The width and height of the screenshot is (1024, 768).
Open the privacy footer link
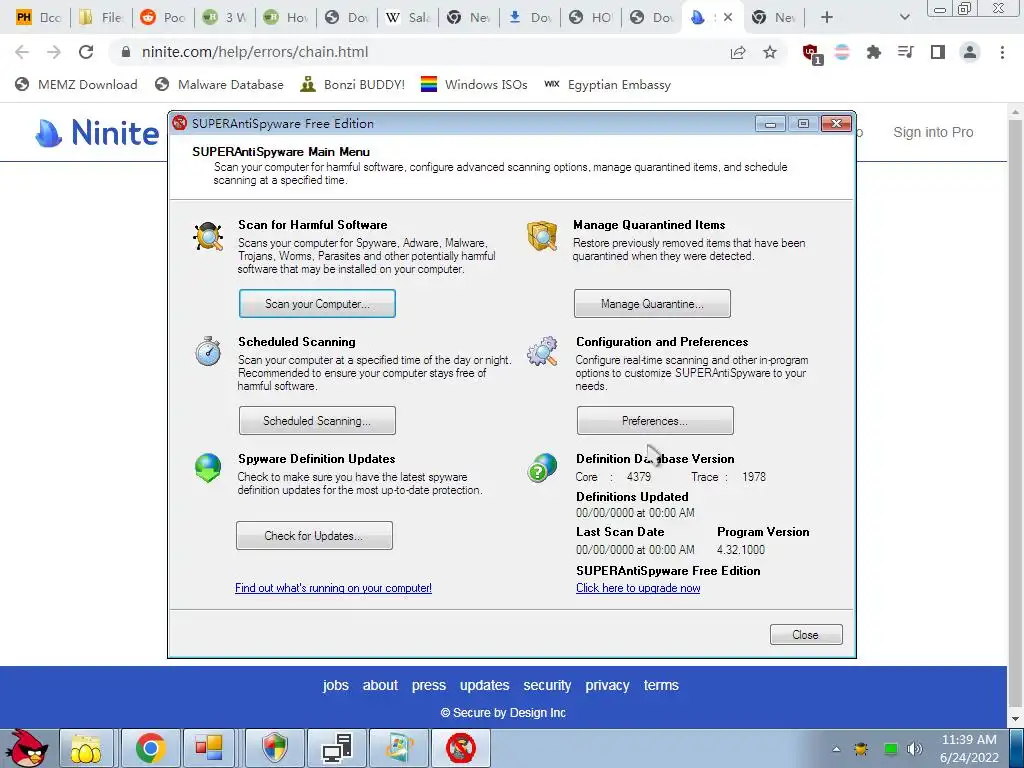tap(607, 685)
